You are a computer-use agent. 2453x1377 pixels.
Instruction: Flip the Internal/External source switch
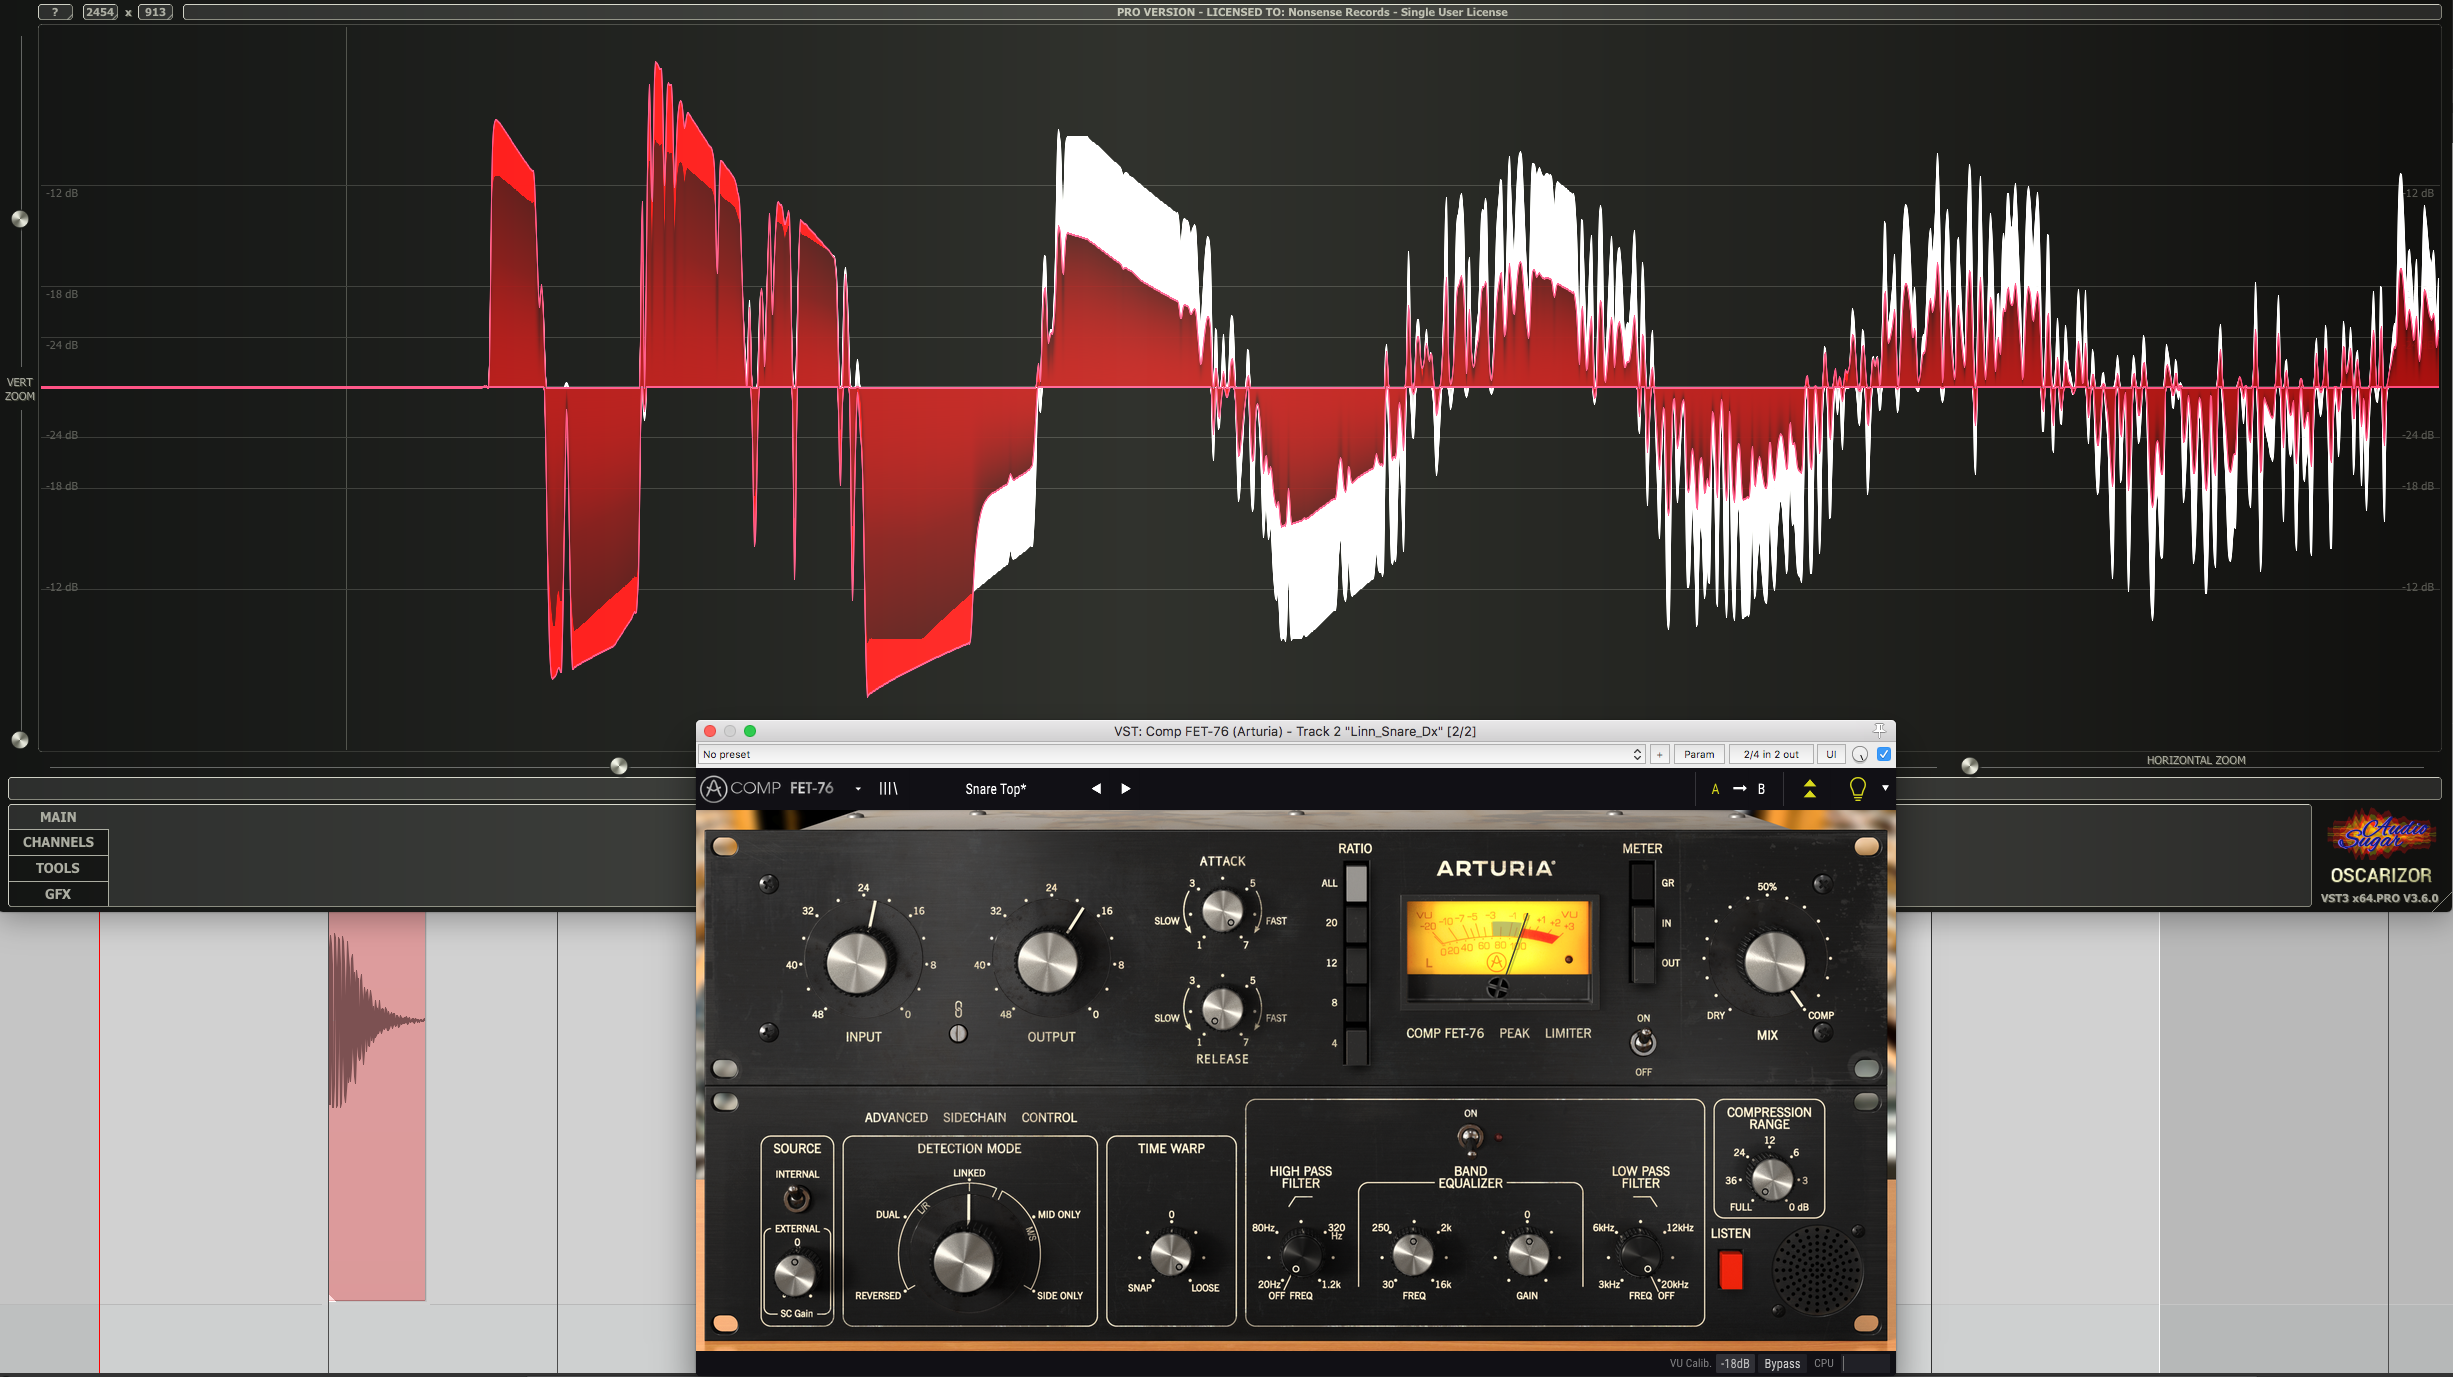tap(797, 1199)
